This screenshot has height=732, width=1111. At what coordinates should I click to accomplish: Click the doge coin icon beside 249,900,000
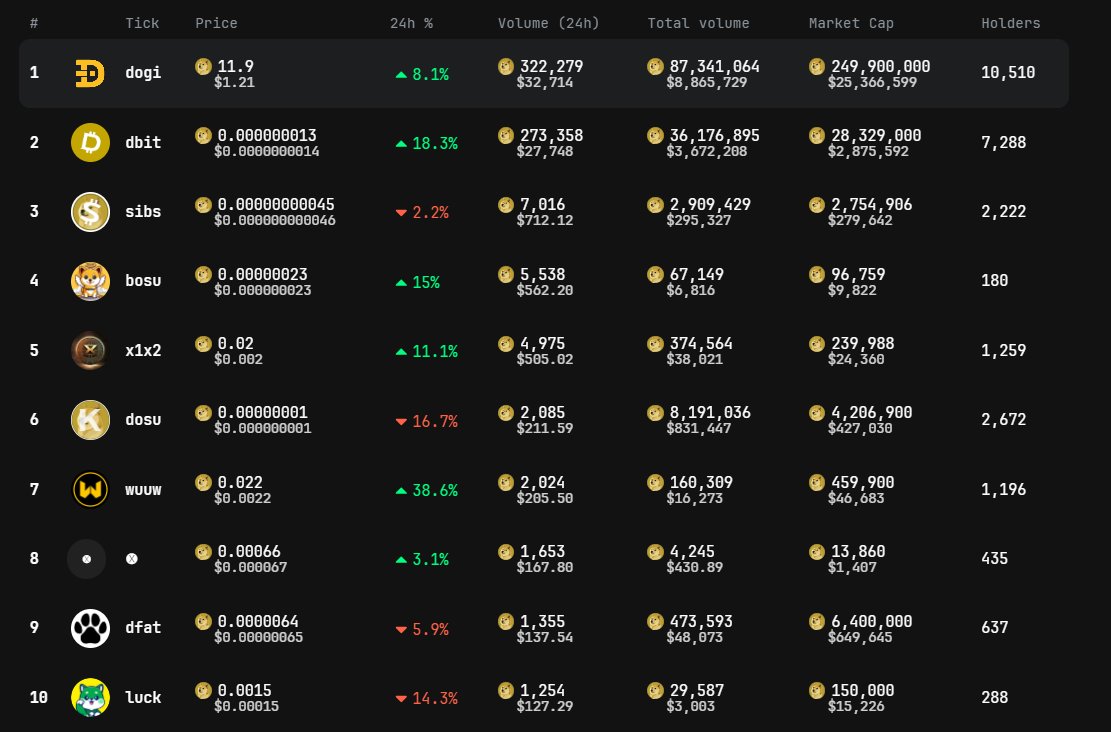click(817, 67)
